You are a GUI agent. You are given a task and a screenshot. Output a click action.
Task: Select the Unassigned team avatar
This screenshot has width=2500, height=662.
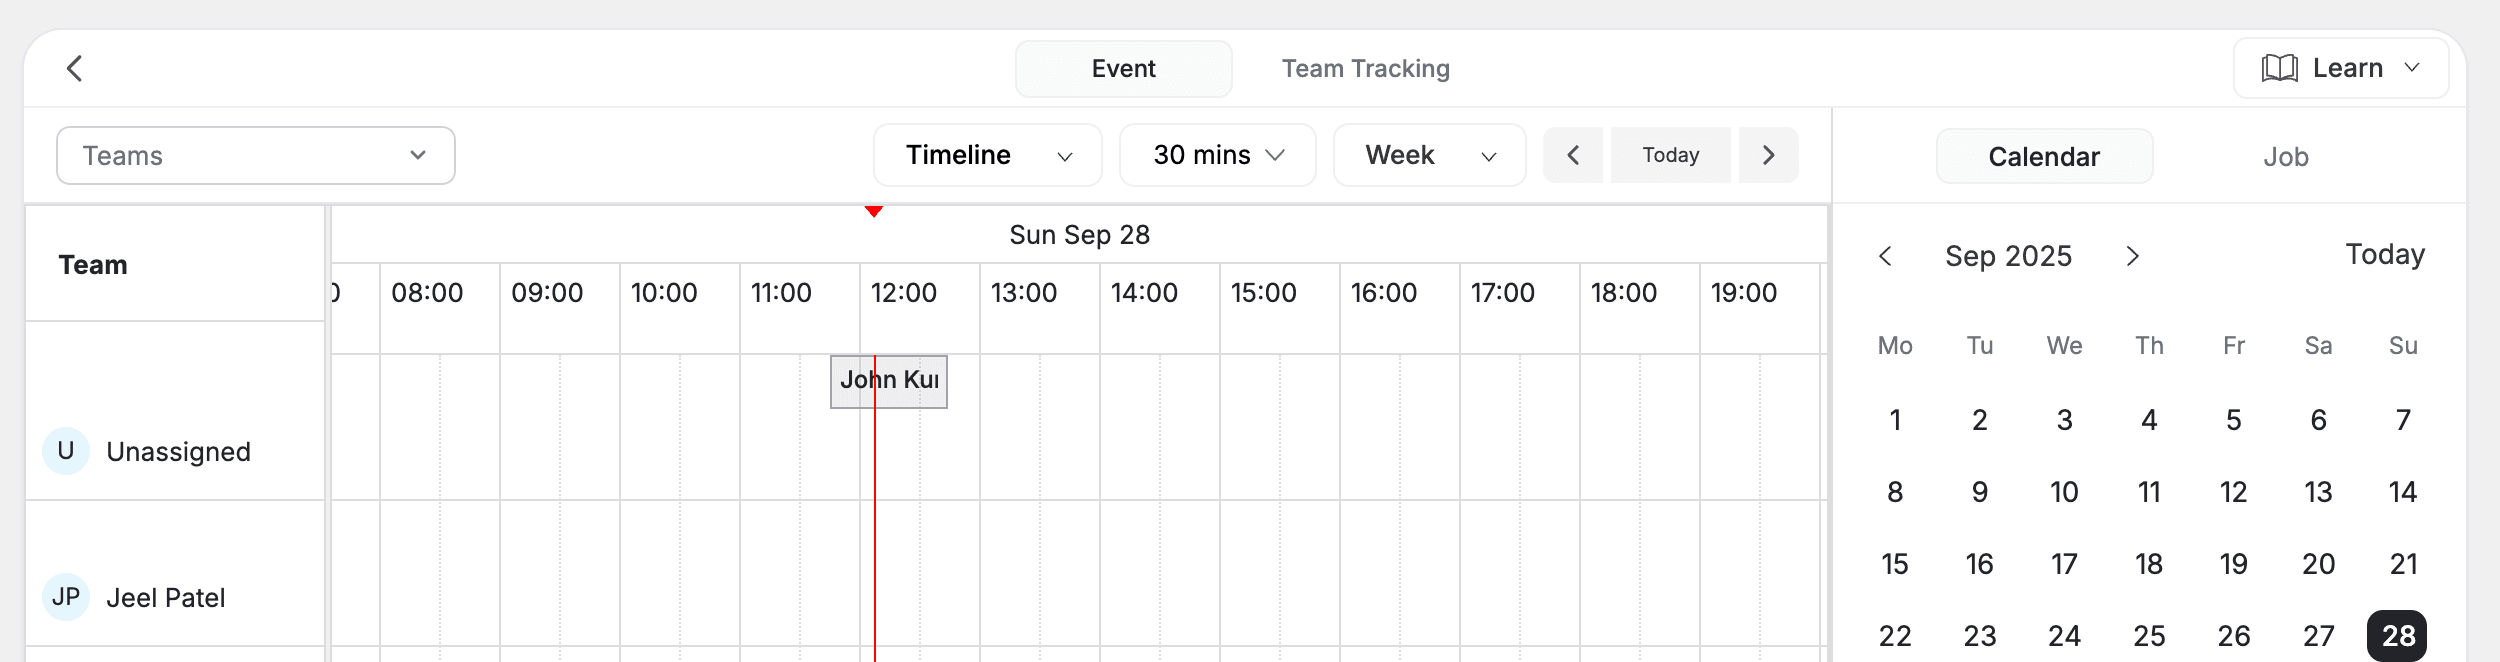(x=66, y=451)
